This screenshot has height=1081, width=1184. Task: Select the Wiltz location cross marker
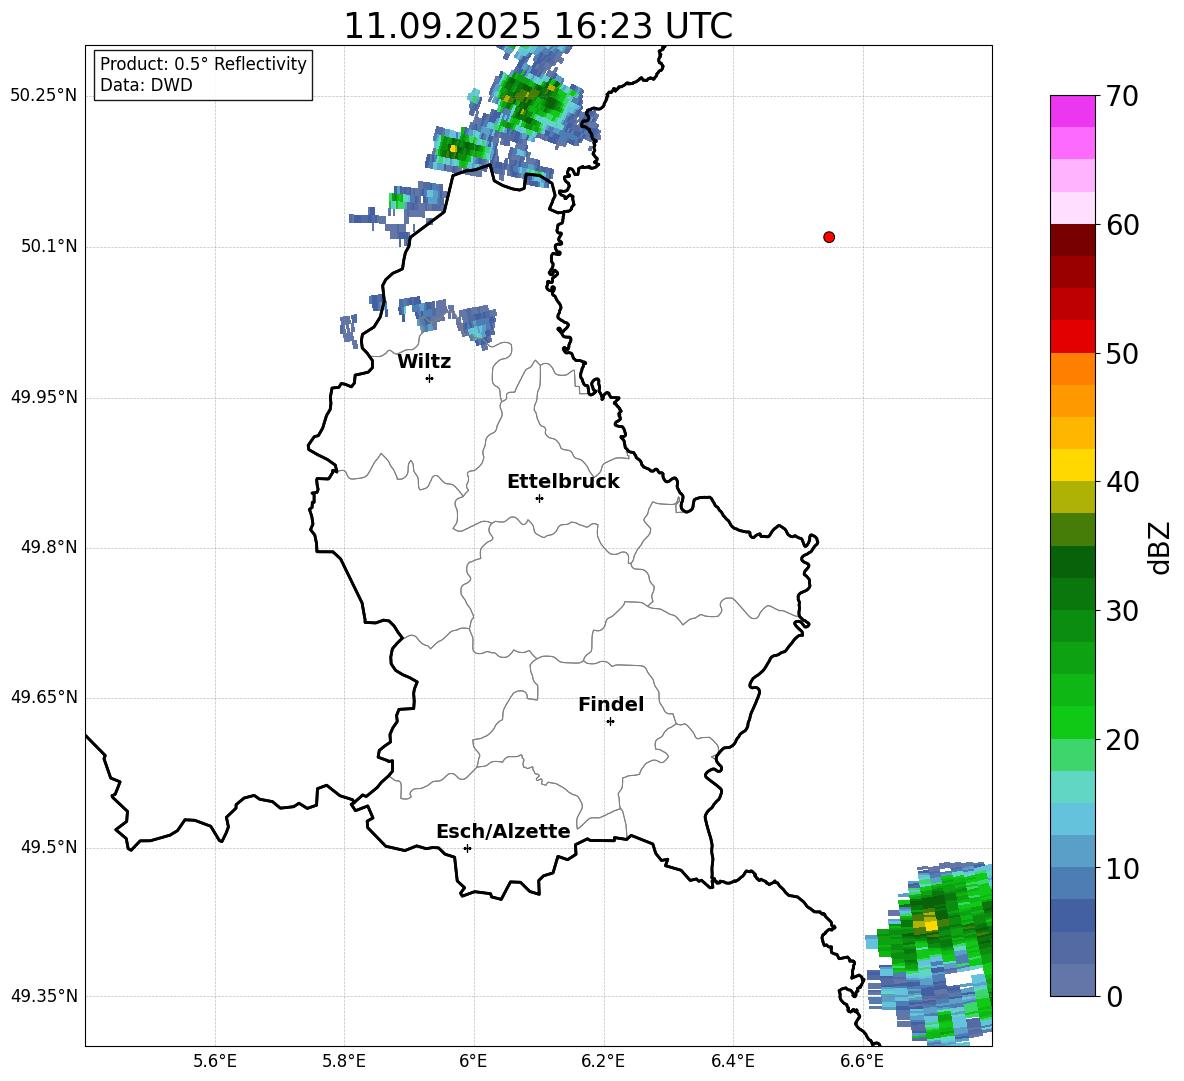pyautogui.click(x=430, y=378)
